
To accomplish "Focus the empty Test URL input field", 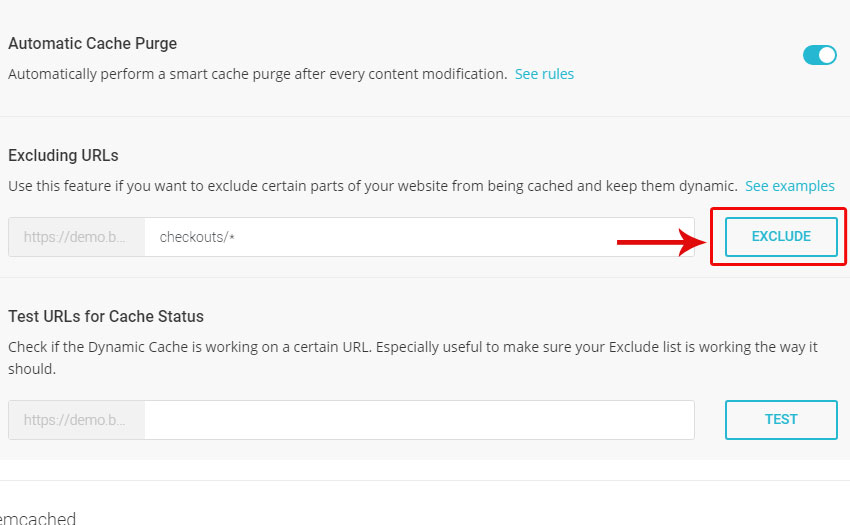I will coord(419,420).
